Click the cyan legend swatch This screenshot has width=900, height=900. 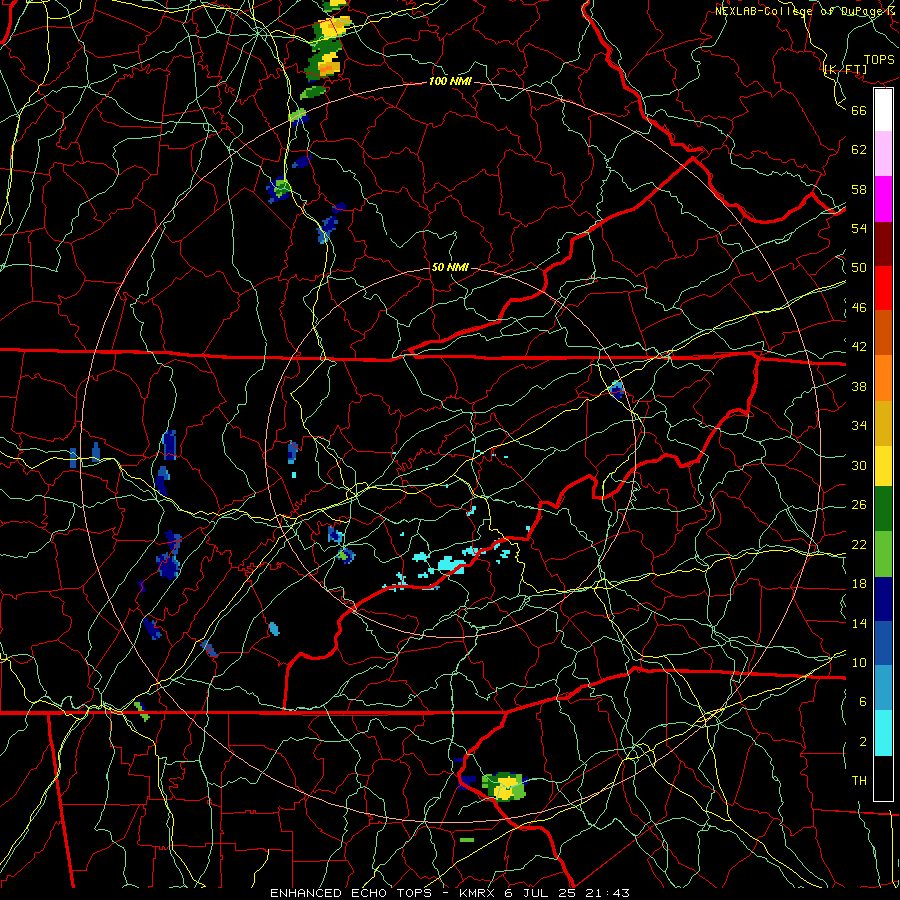click(883, 733)
